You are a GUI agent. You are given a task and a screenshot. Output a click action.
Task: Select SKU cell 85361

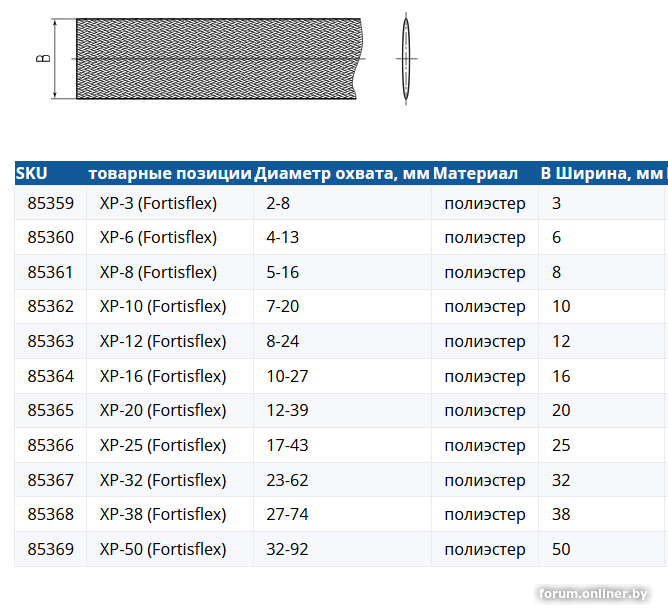coord(51,272)
